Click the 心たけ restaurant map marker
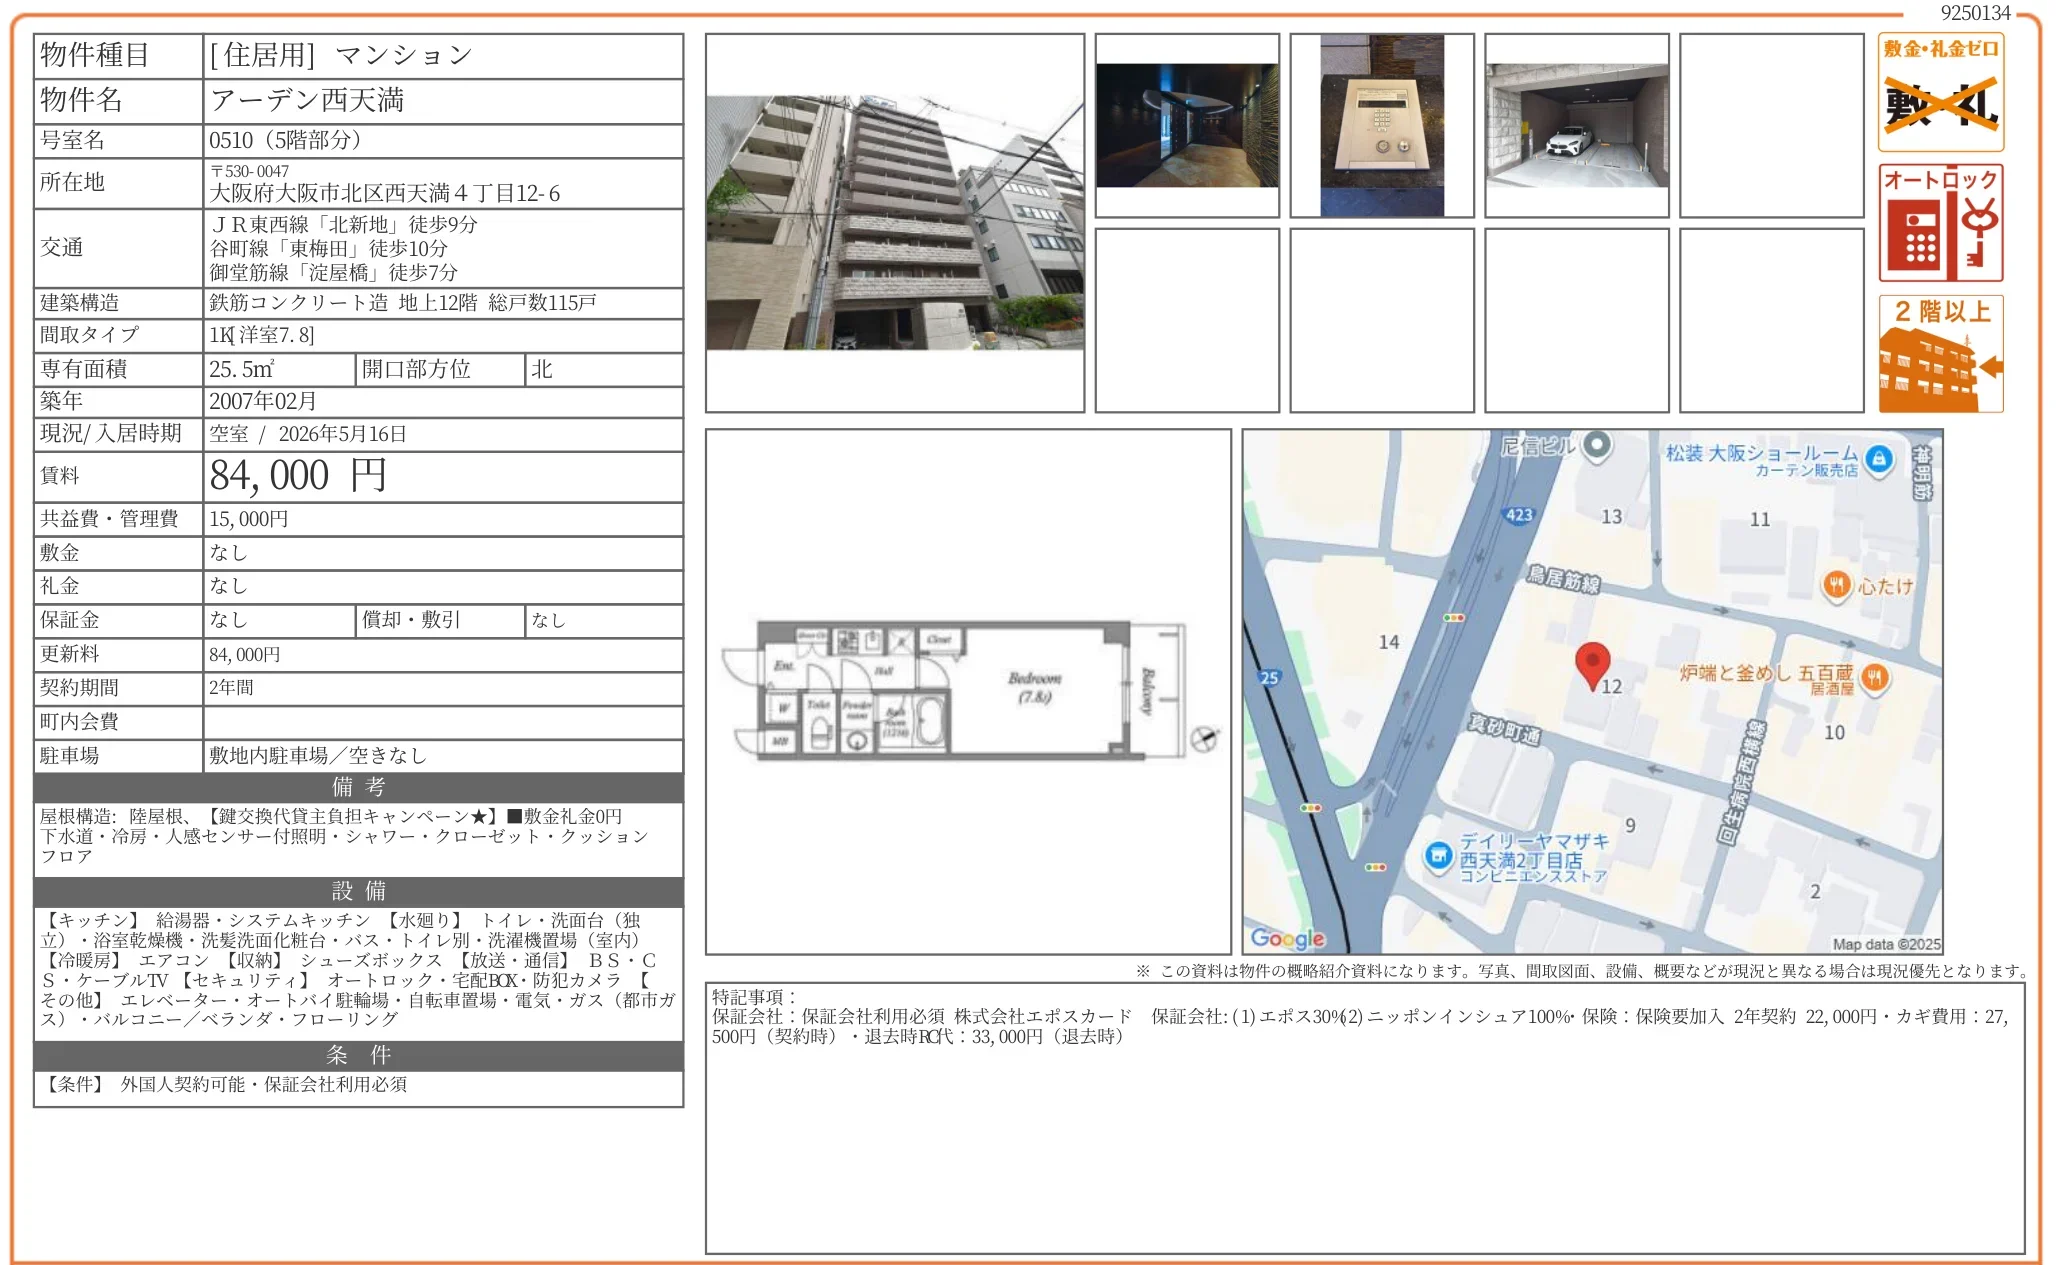 pos(1836,586)
